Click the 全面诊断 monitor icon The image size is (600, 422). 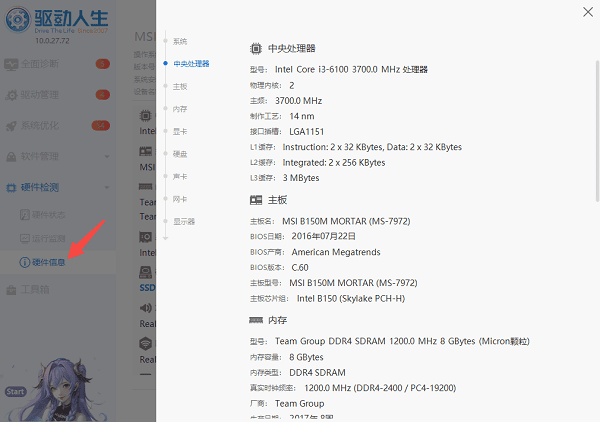[x=11, y=64]
